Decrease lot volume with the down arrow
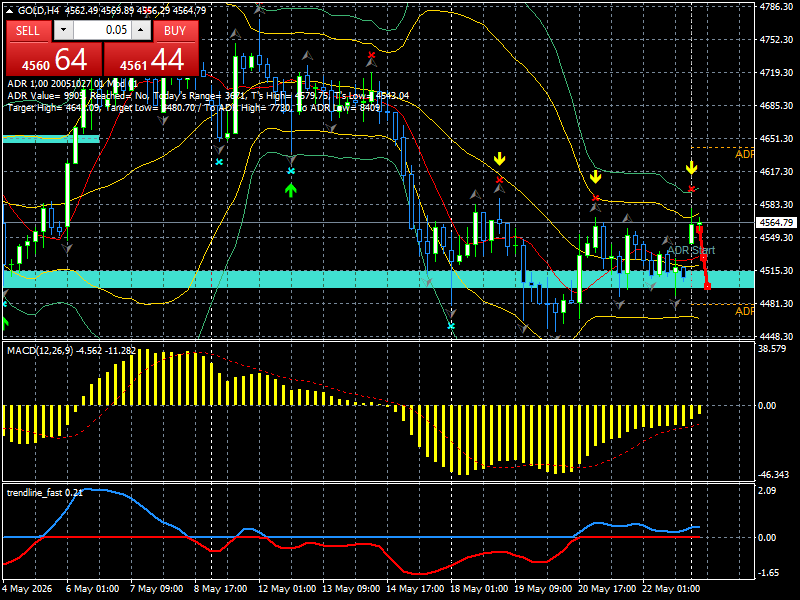800x600 pixels. (63, 30)
